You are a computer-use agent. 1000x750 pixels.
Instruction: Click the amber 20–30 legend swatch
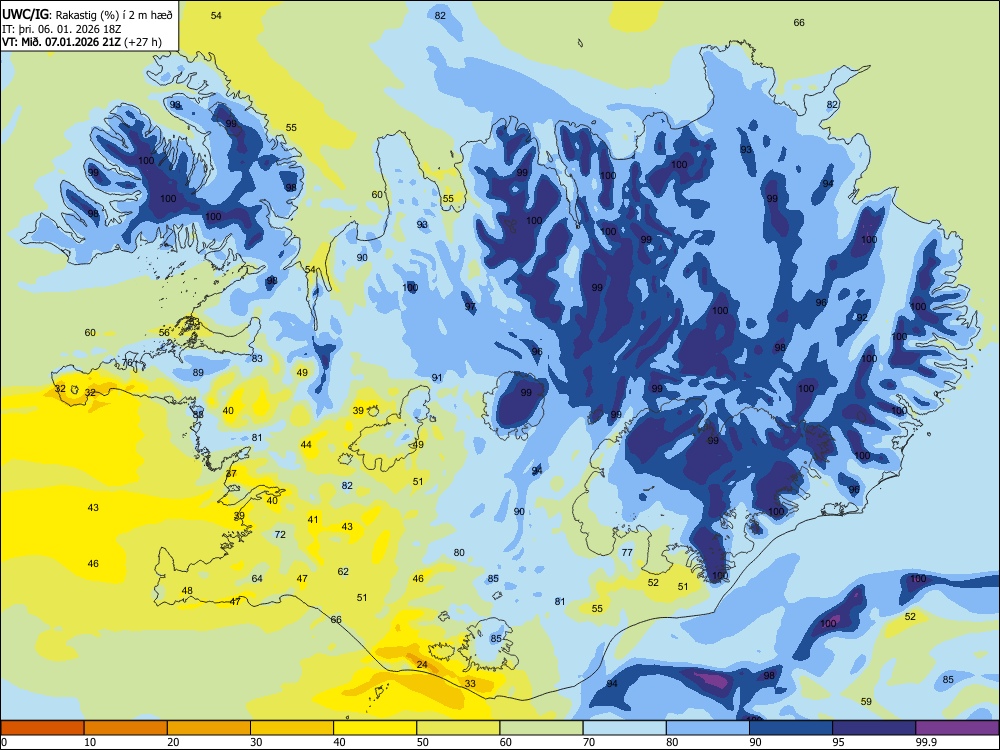point(209,728)
